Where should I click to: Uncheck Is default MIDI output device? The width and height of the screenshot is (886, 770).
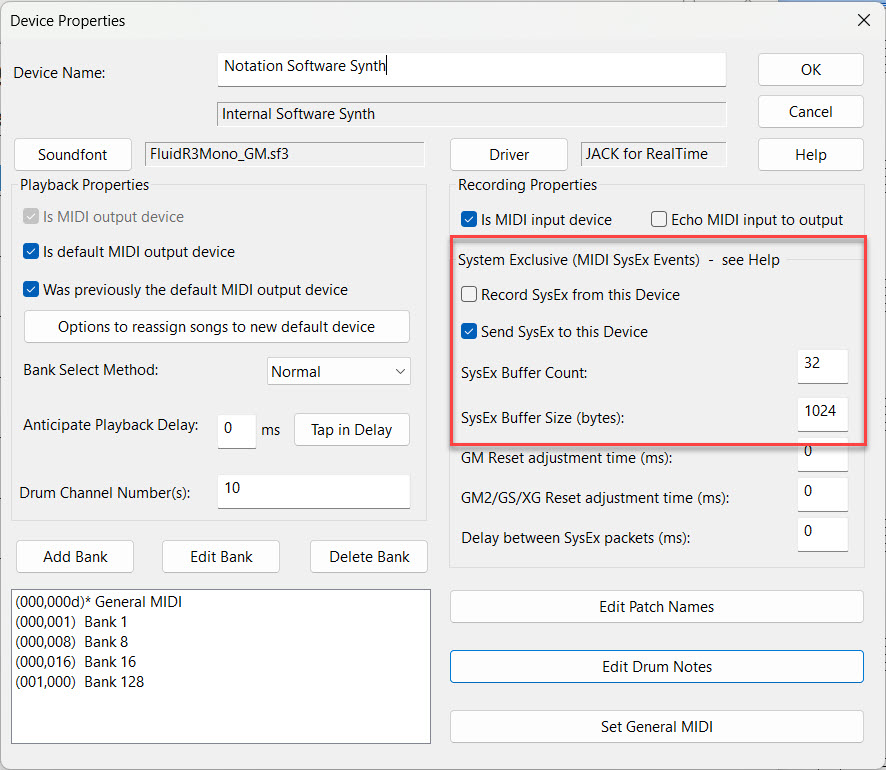[x=31, y=252]
